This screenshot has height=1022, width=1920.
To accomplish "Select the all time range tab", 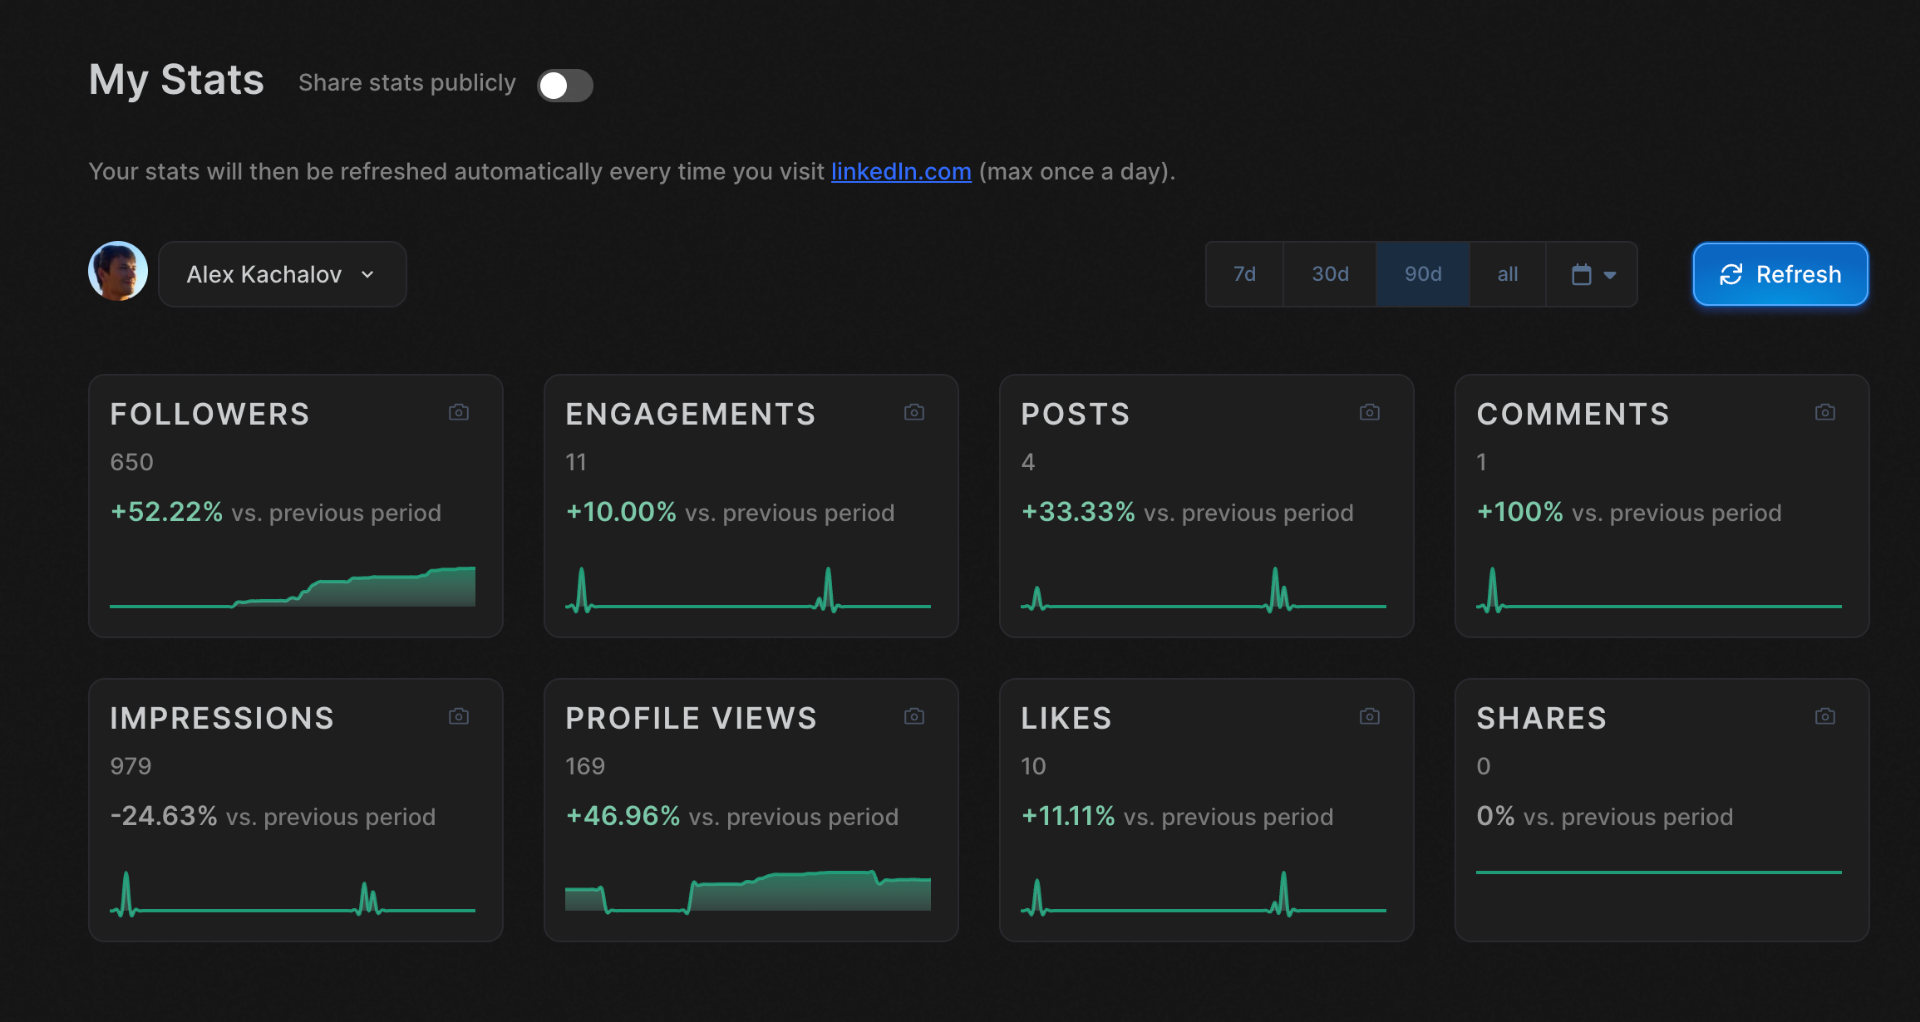I will pyautogui.click(x=1508, y=274).
